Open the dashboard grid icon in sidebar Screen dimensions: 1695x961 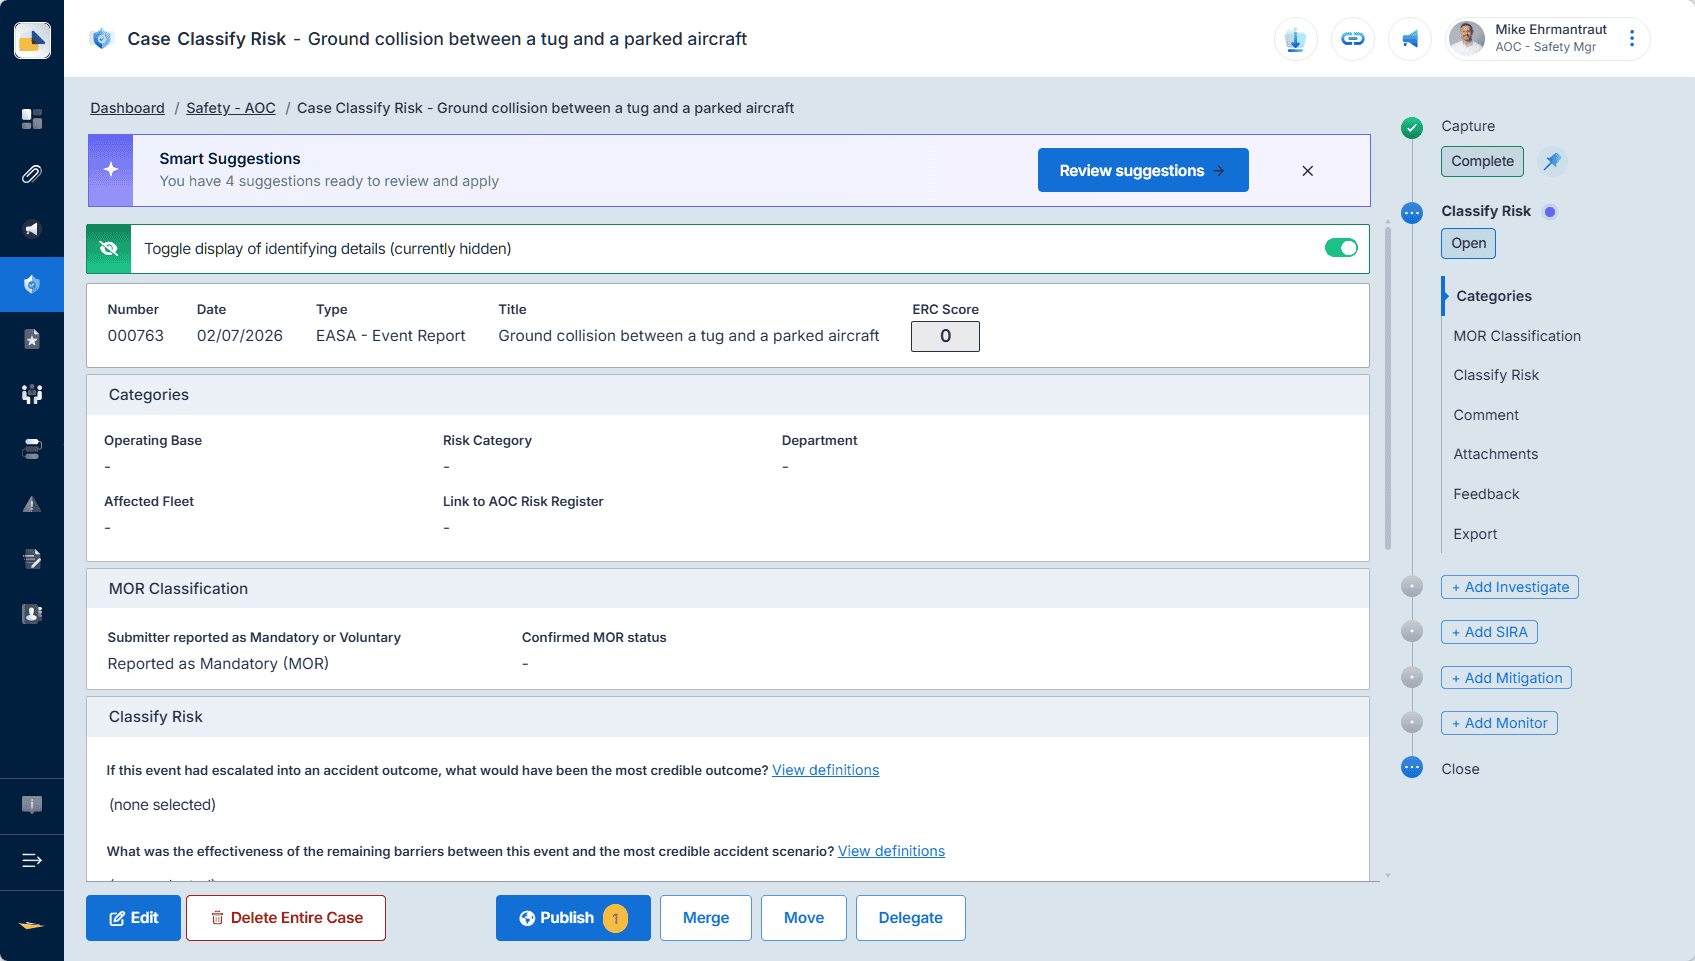click(32, 119)
